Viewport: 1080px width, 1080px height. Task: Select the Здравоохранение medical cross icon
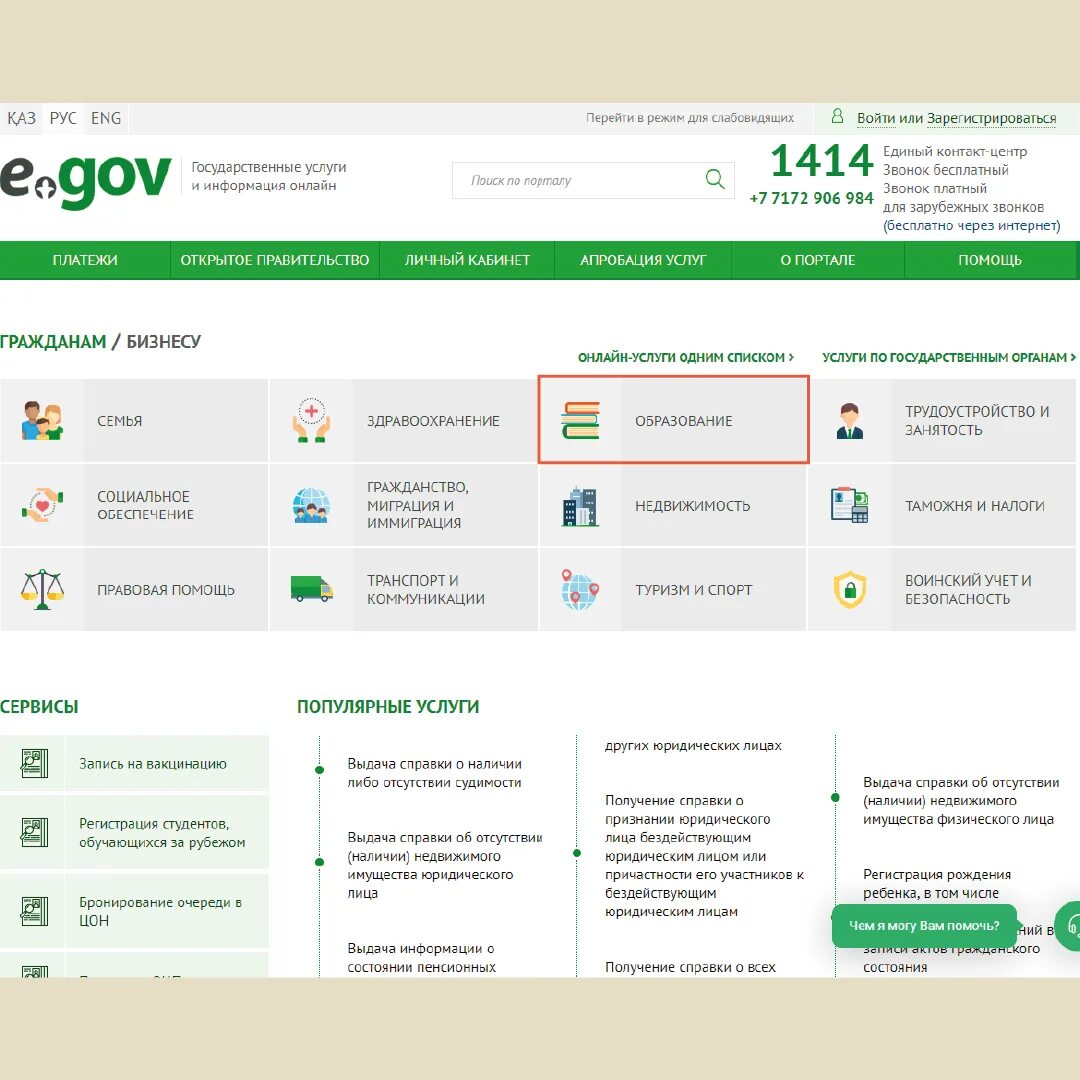(311, 420)
